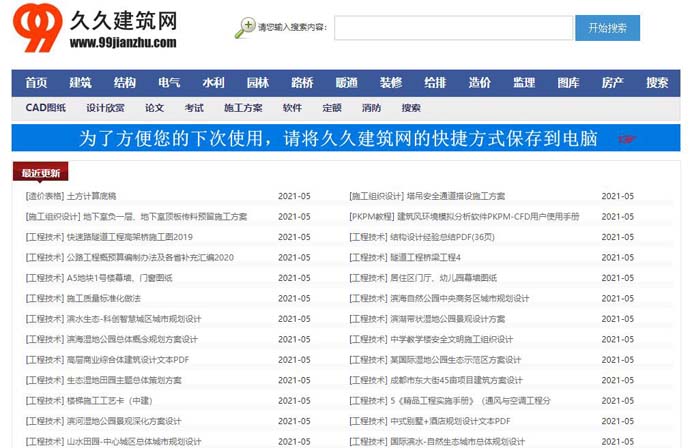Go to 考试 in the sub-navigation
Screen dimensions: 690x448
point(194,108)
